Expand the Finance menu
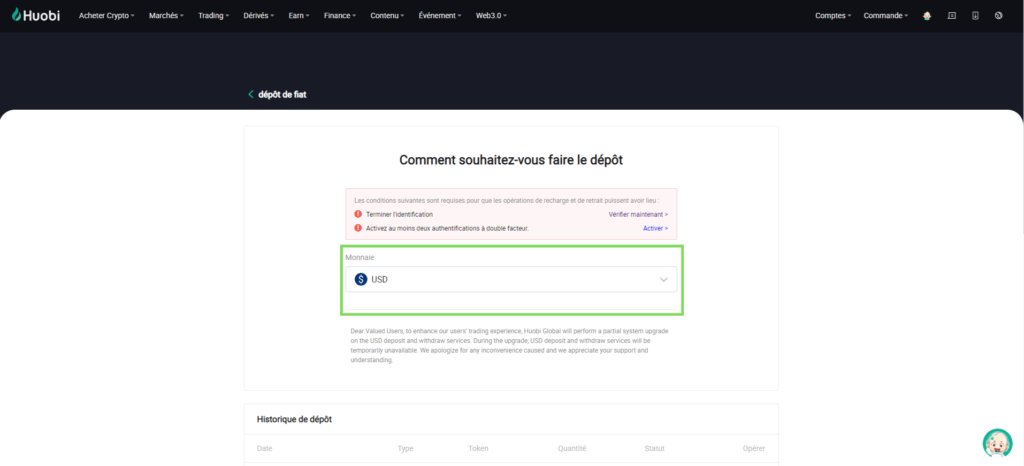1024x466 pixels. 340,16
